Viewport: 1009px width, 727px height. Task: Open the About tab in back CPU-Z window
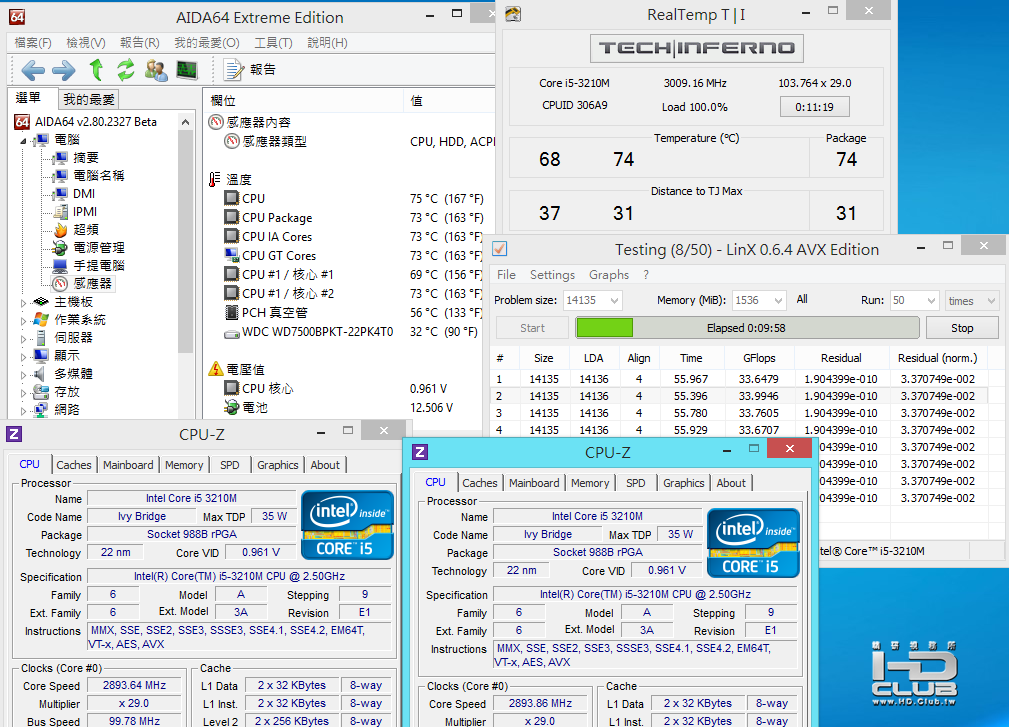pyautogui.click(x=325, y=465)
